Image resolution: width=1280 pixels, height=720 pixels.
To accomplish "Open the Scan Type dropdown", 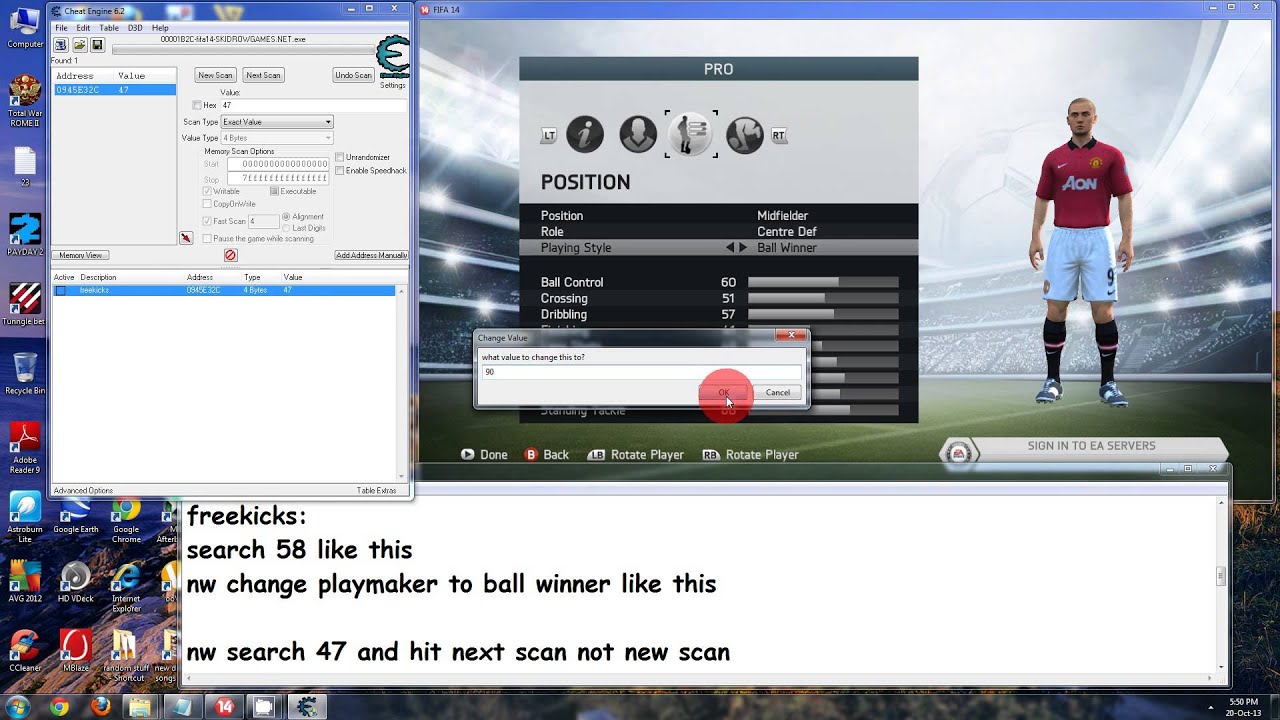I will [x=277, y=122].
